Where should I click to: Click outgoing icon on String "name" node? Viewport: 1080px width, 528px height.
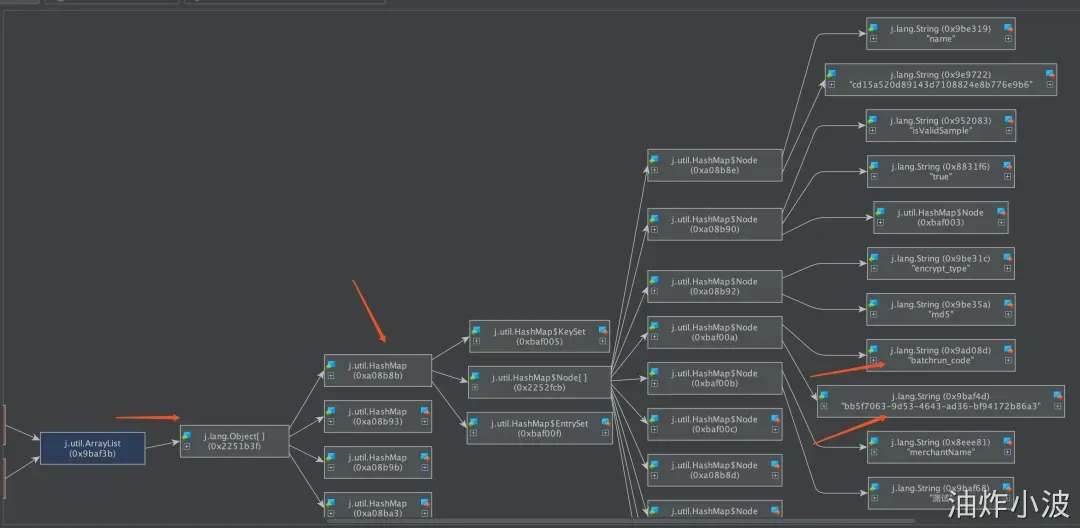click(1008, 28)
